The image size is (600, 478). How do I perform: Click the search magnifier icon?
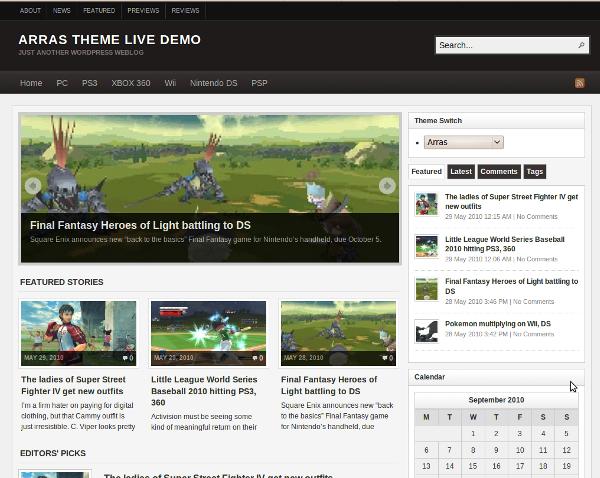coord(581,45)
